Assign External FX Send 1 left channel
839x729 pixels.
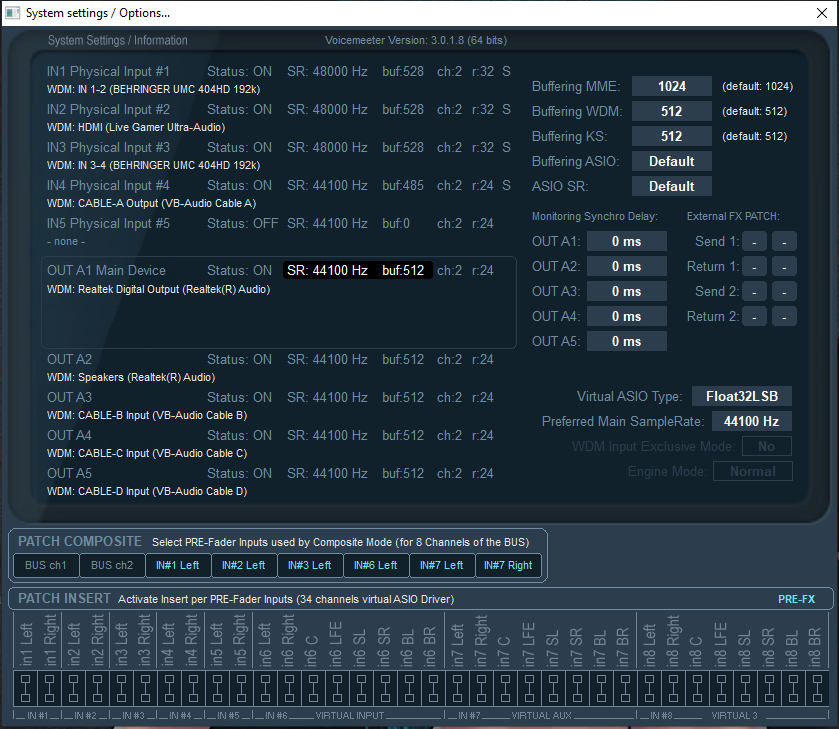(x=755, y=241)
